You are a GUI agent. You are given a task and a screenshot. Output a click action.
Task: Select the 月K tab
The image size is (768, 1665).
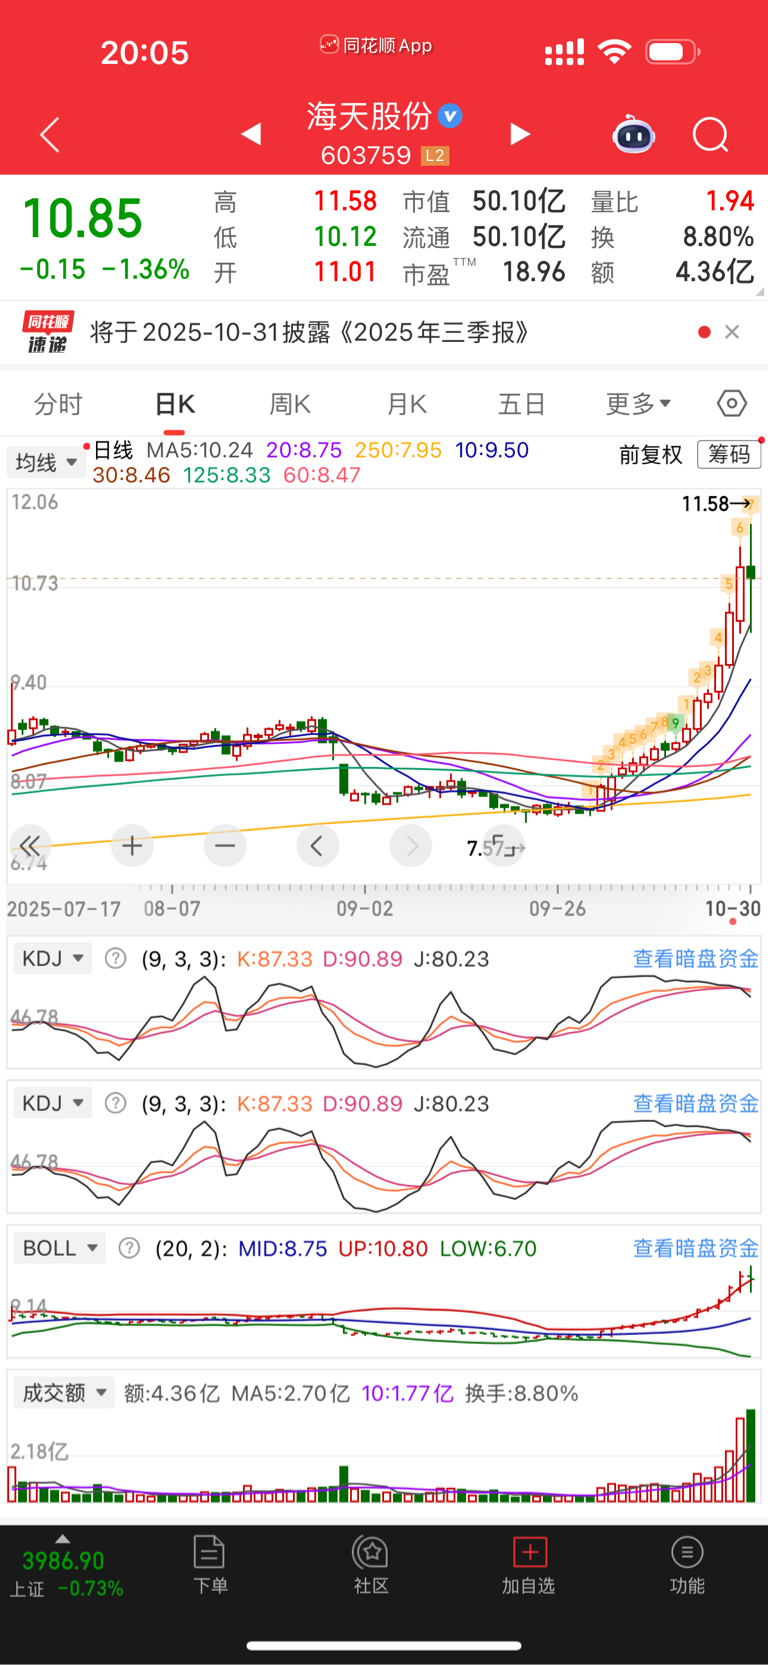click(407, 404)
